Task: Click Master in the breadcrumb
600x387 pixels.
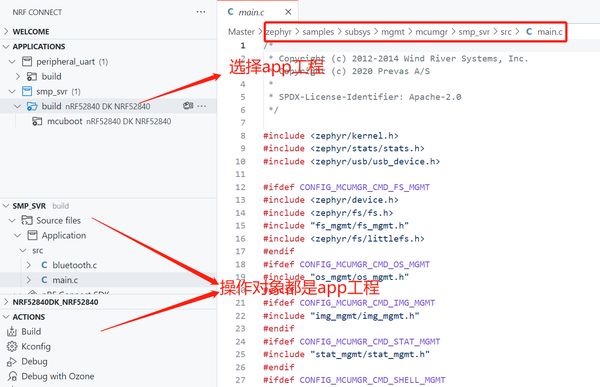Action: coord(241,32)
